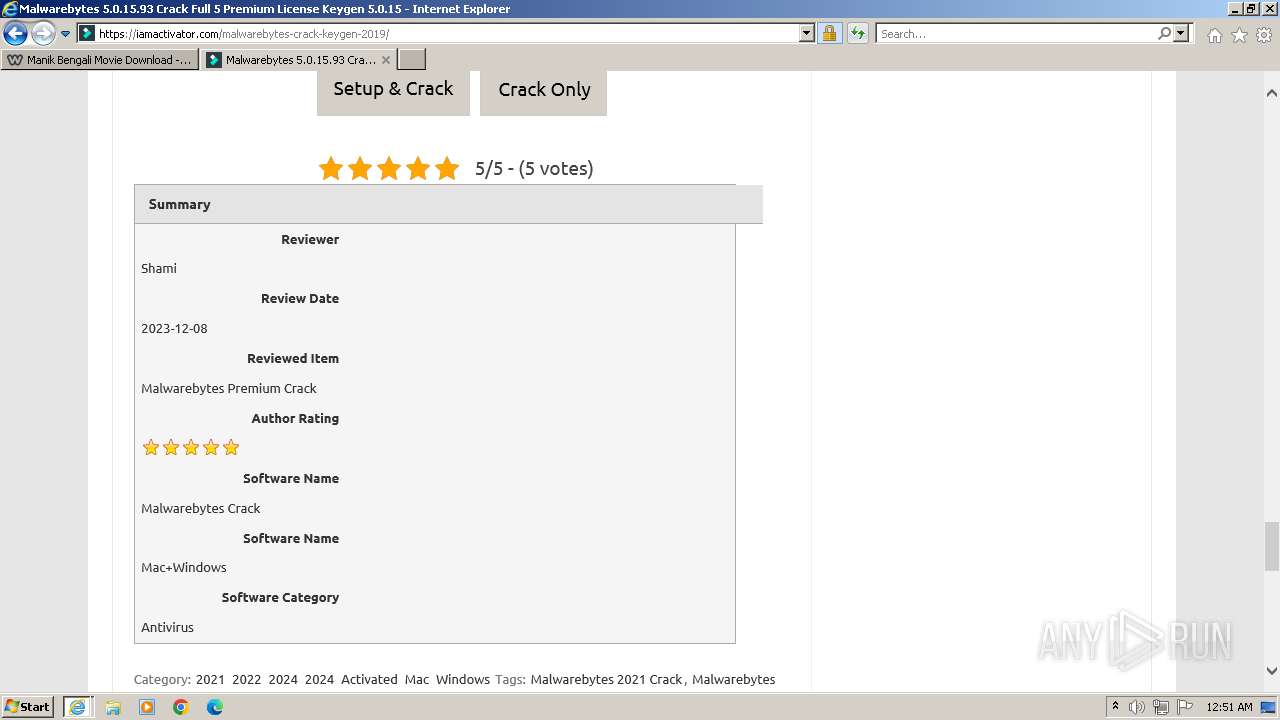Click the search magnifier icon

pos(1164,33)
